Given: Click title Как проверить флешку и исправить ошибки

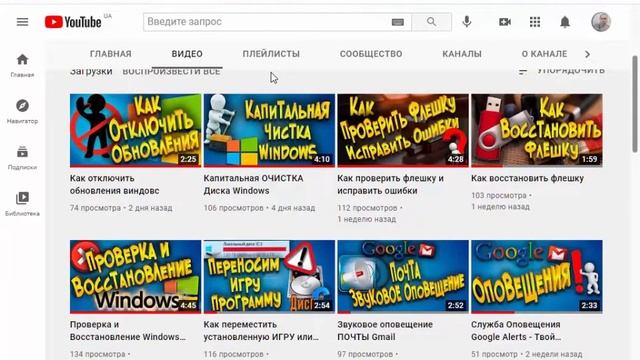Looking at the screenshot, I should point(390,184).
